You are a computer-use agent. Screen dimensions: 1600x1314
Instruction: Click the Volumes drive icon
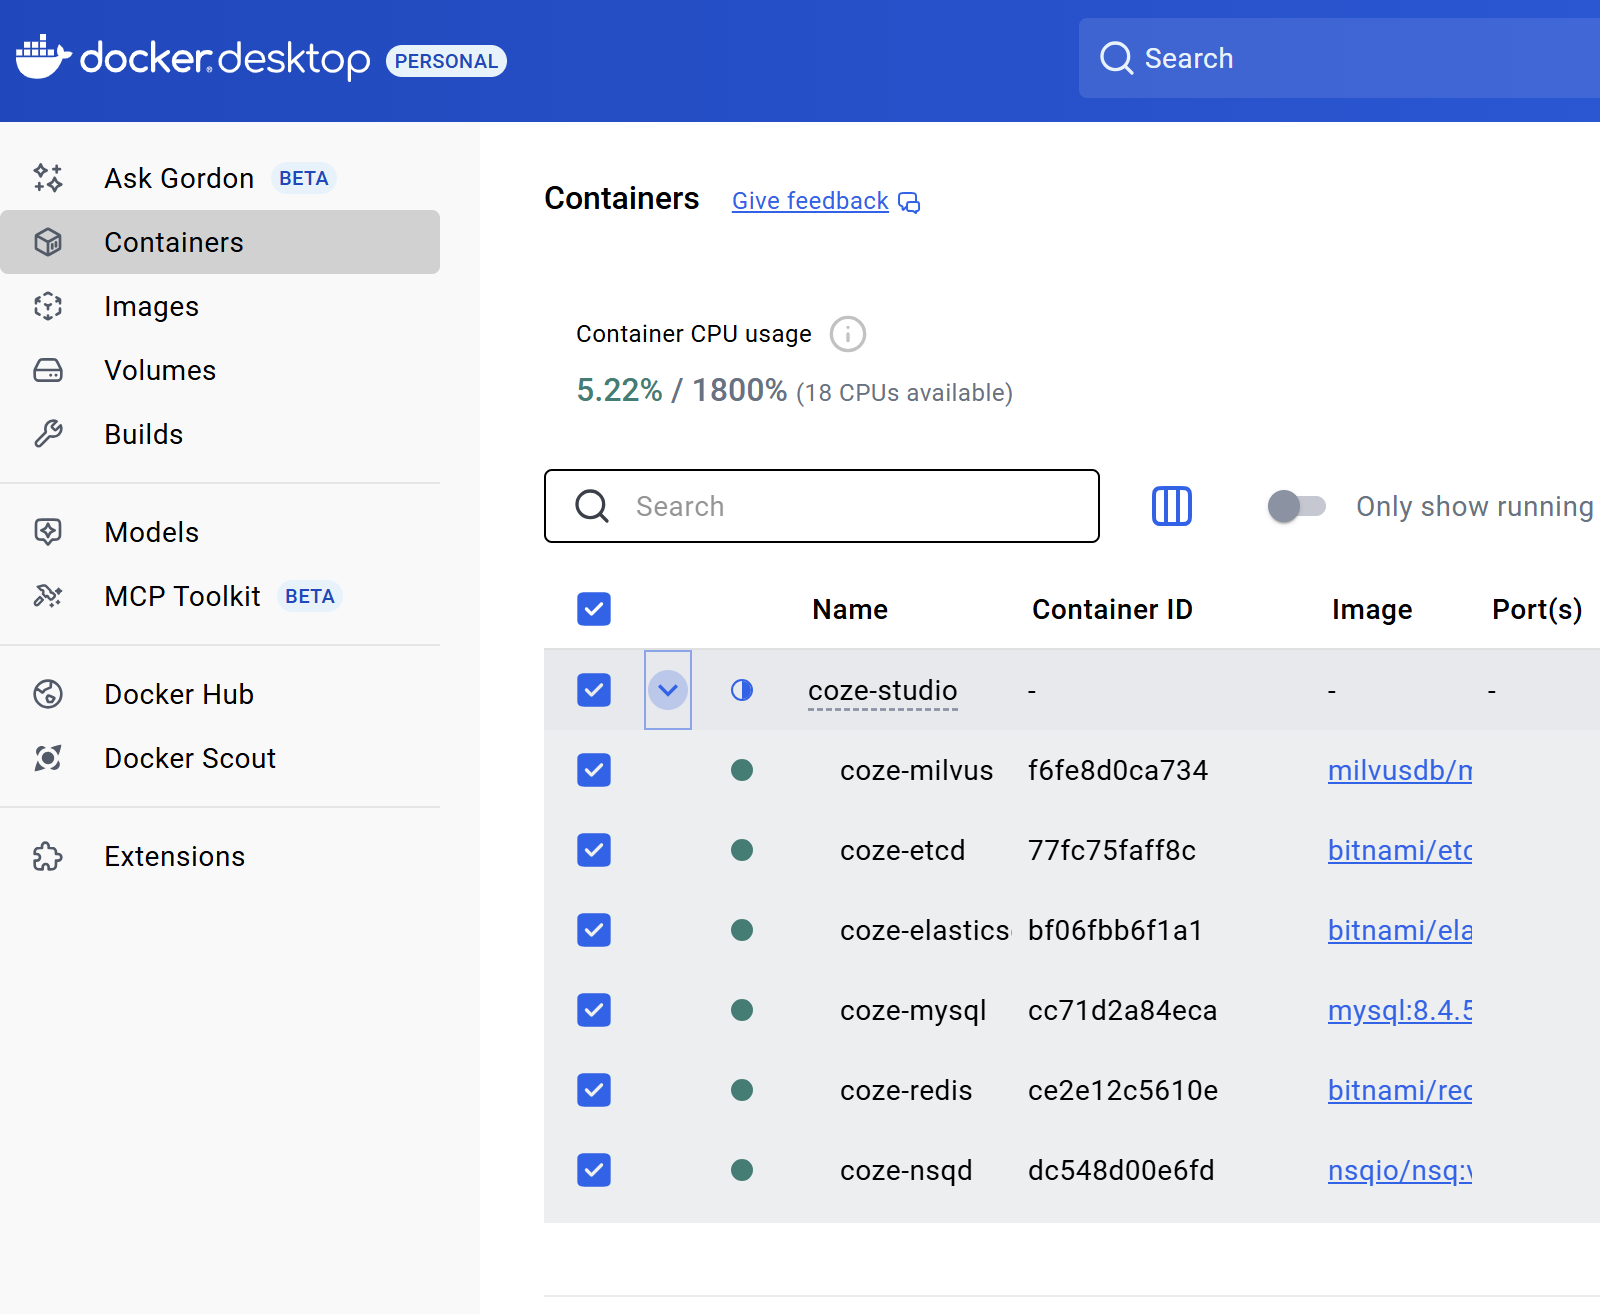[x=48, y=370]
